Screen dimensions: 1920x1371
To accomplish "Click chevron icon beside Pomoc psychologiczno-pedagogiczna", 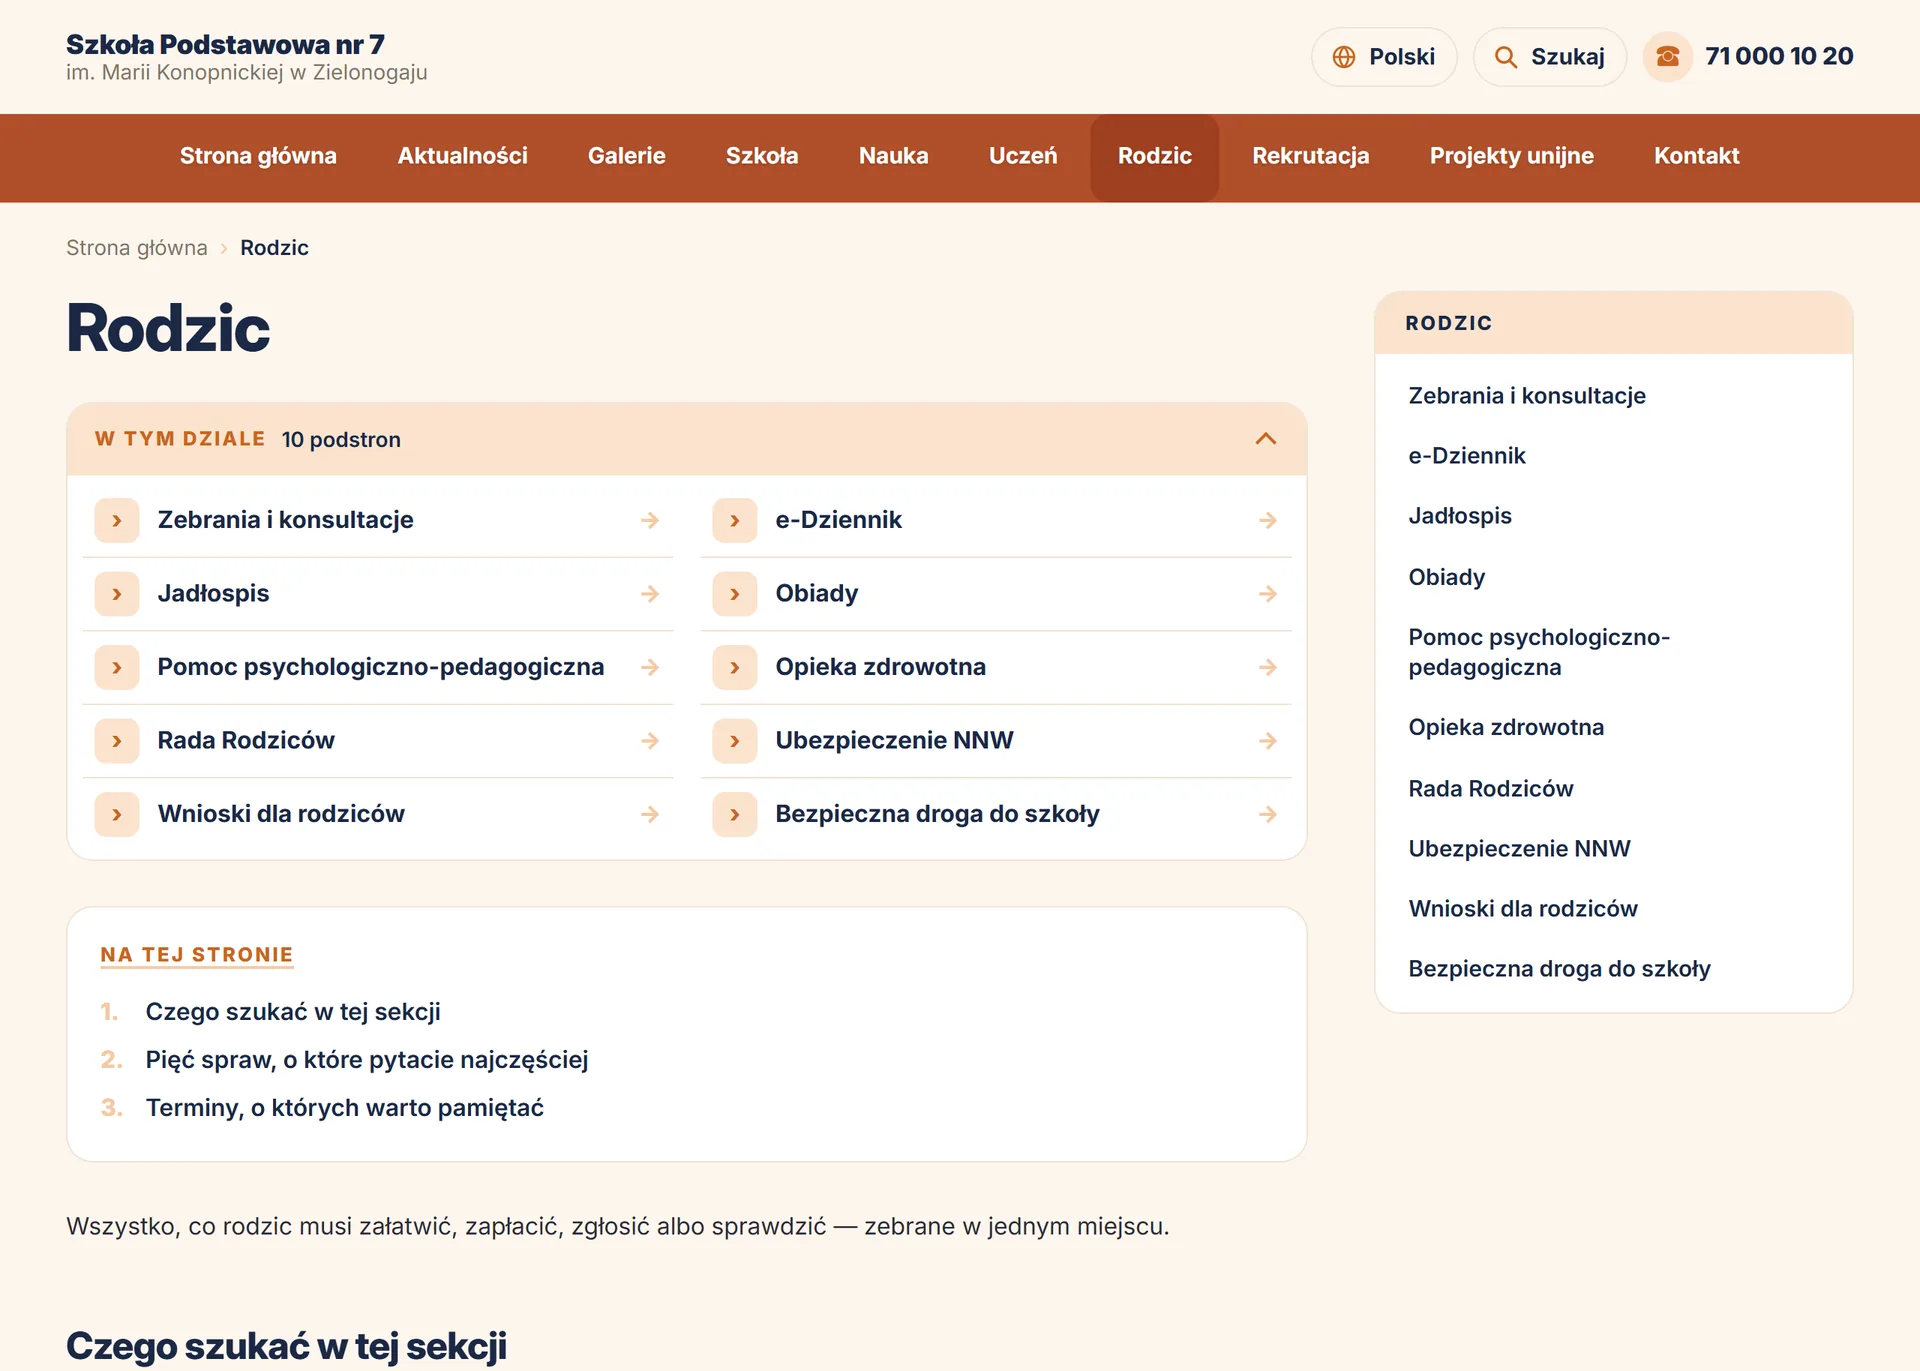I will coord(117,667).
